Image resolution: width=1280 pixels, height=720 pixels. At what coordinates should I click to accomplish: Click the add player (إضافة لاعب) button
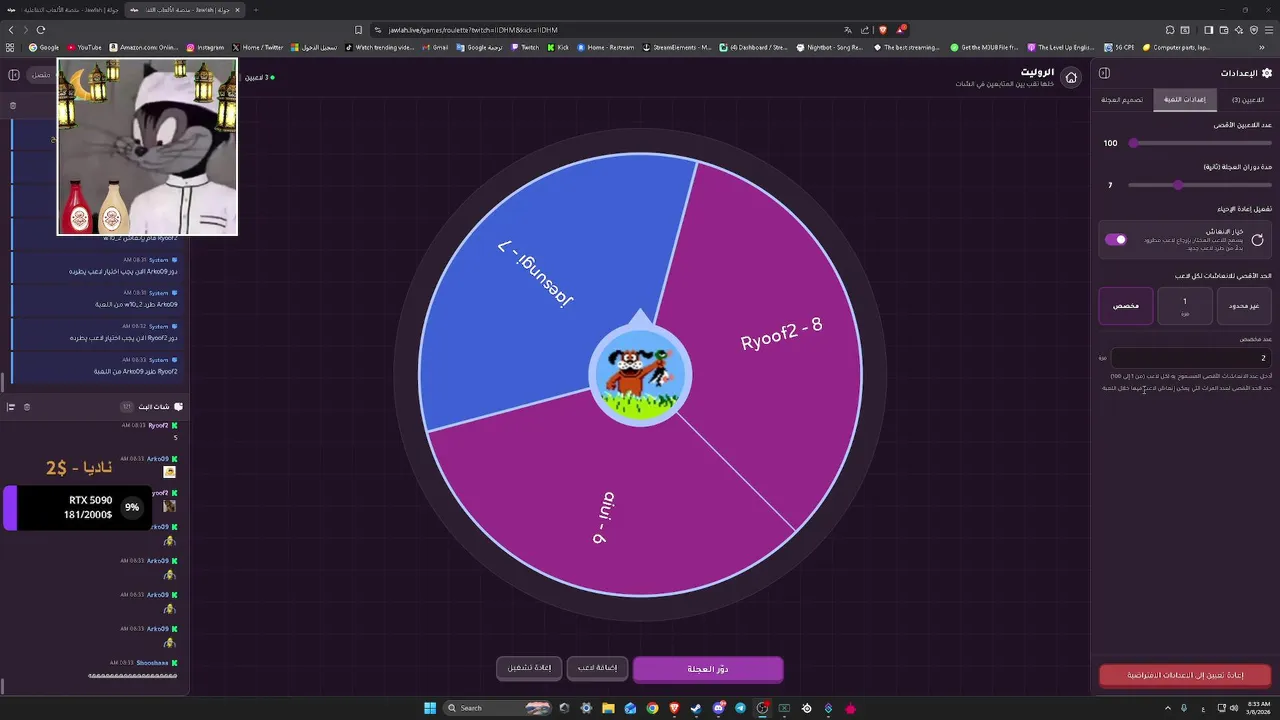click(x=597, y=668)
